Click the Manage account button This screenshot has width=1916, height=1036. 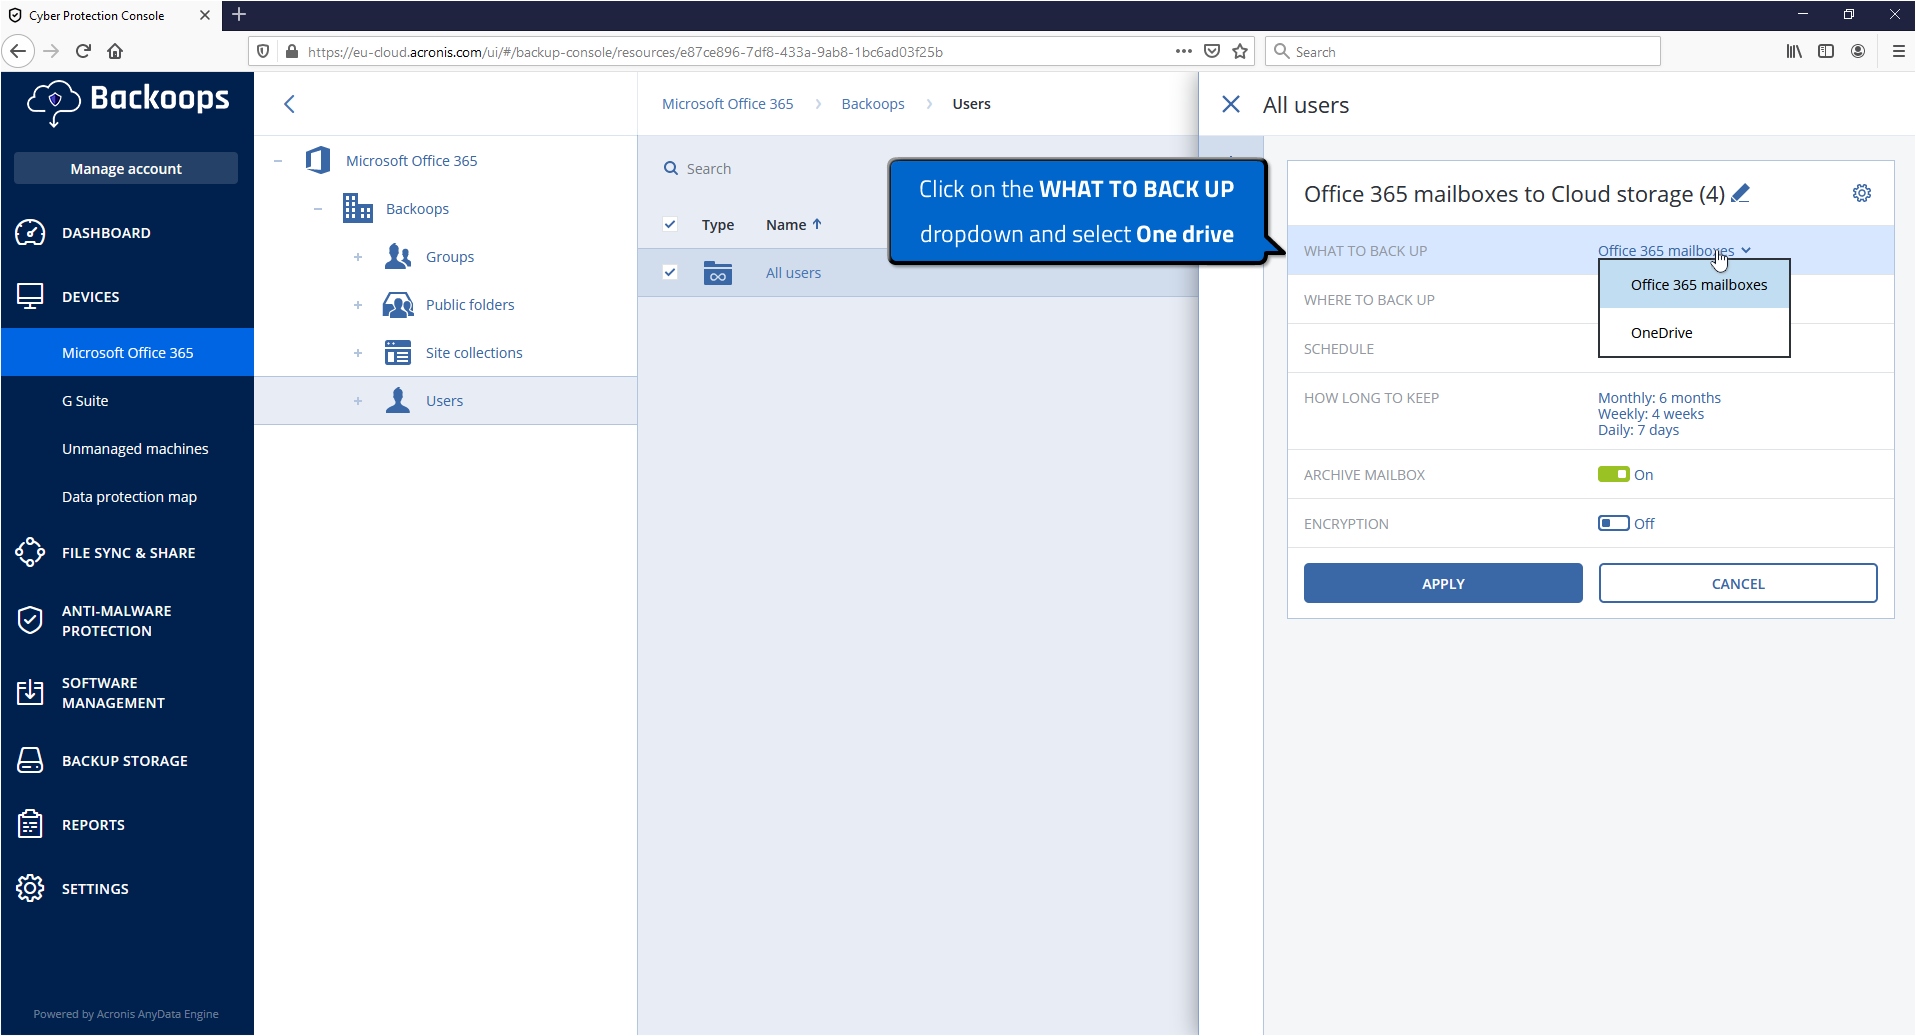tap(126, 168)
